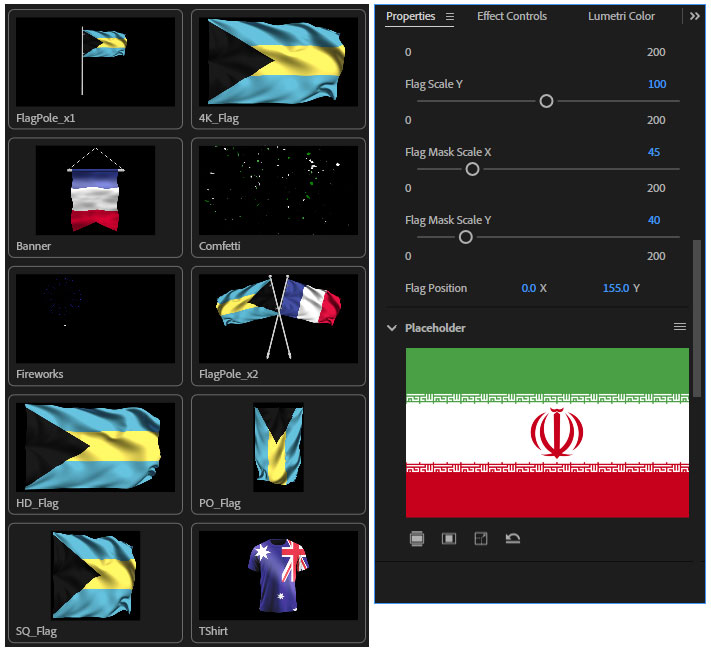Click the Flag Scale Y value 100
Screen dimensions: 711x651
tap(657, 84)
